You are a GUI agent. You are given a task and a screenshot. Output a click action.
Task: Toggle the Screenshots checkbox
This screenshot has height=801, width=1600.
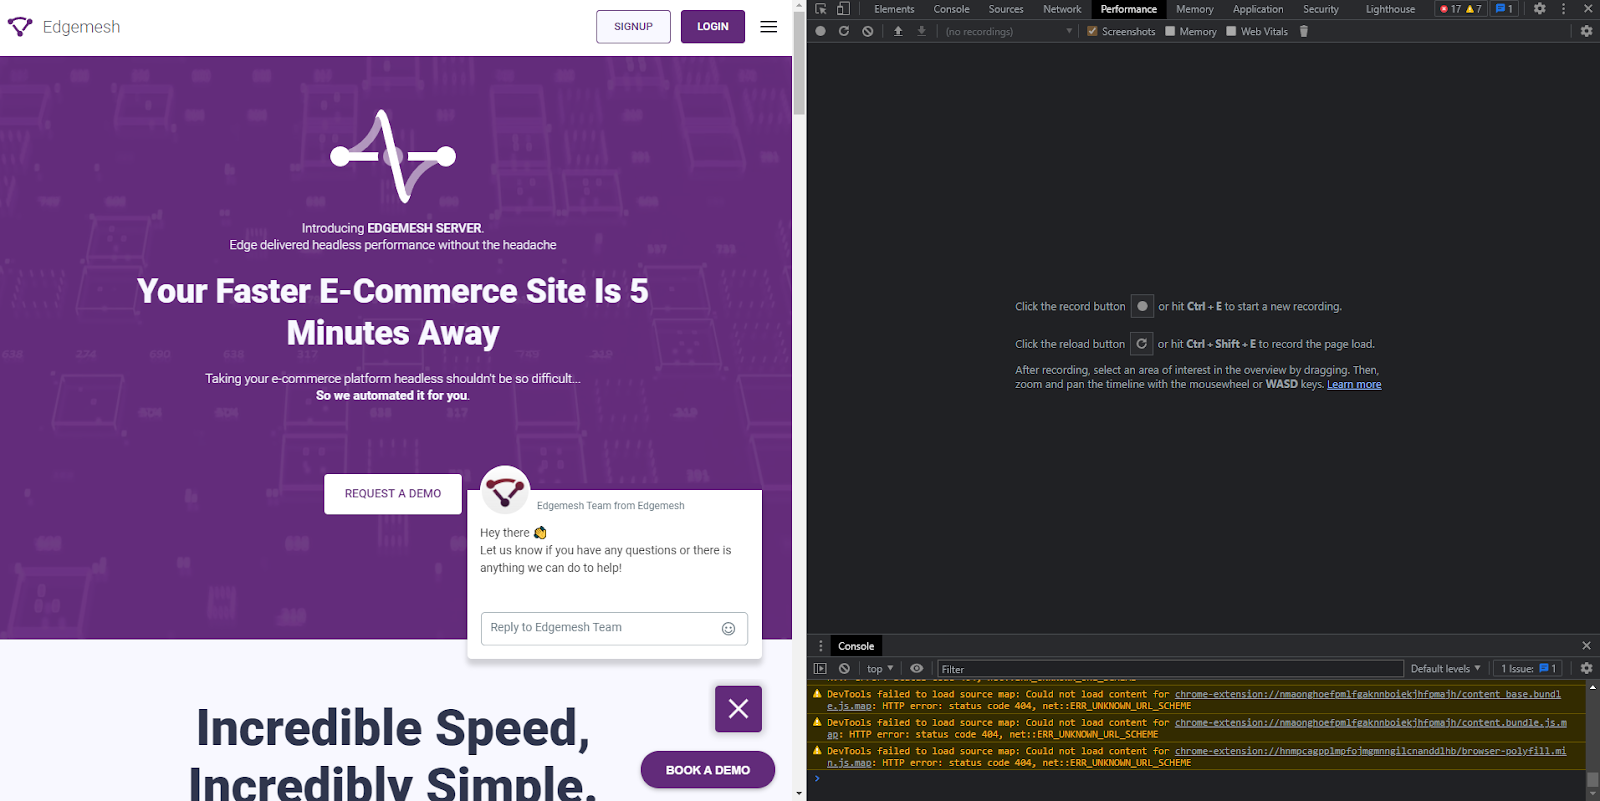click(1092, 31)
